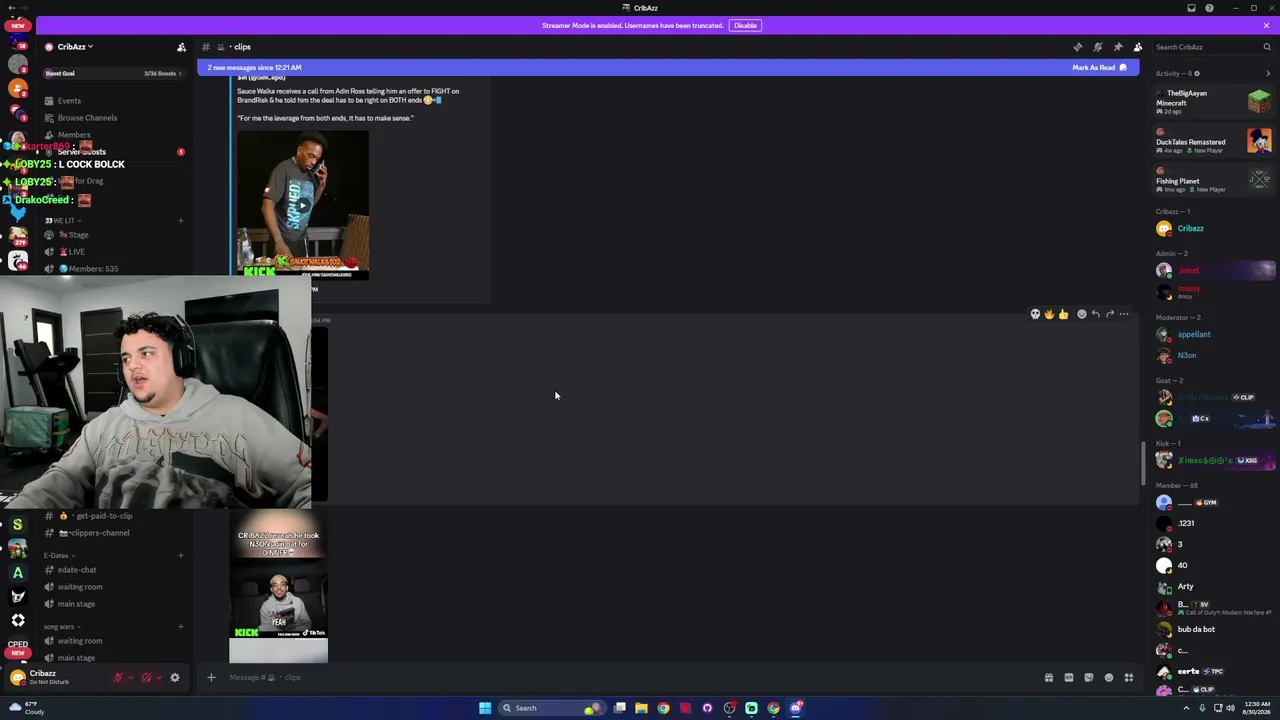1280x720 pixels.
Task: Toggle the member list icon
Action: (1138, 47)
